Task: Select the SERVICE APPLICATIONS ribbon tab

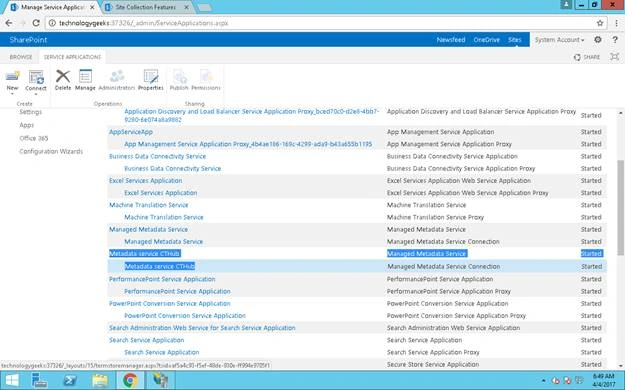Action: click(72, 57)
